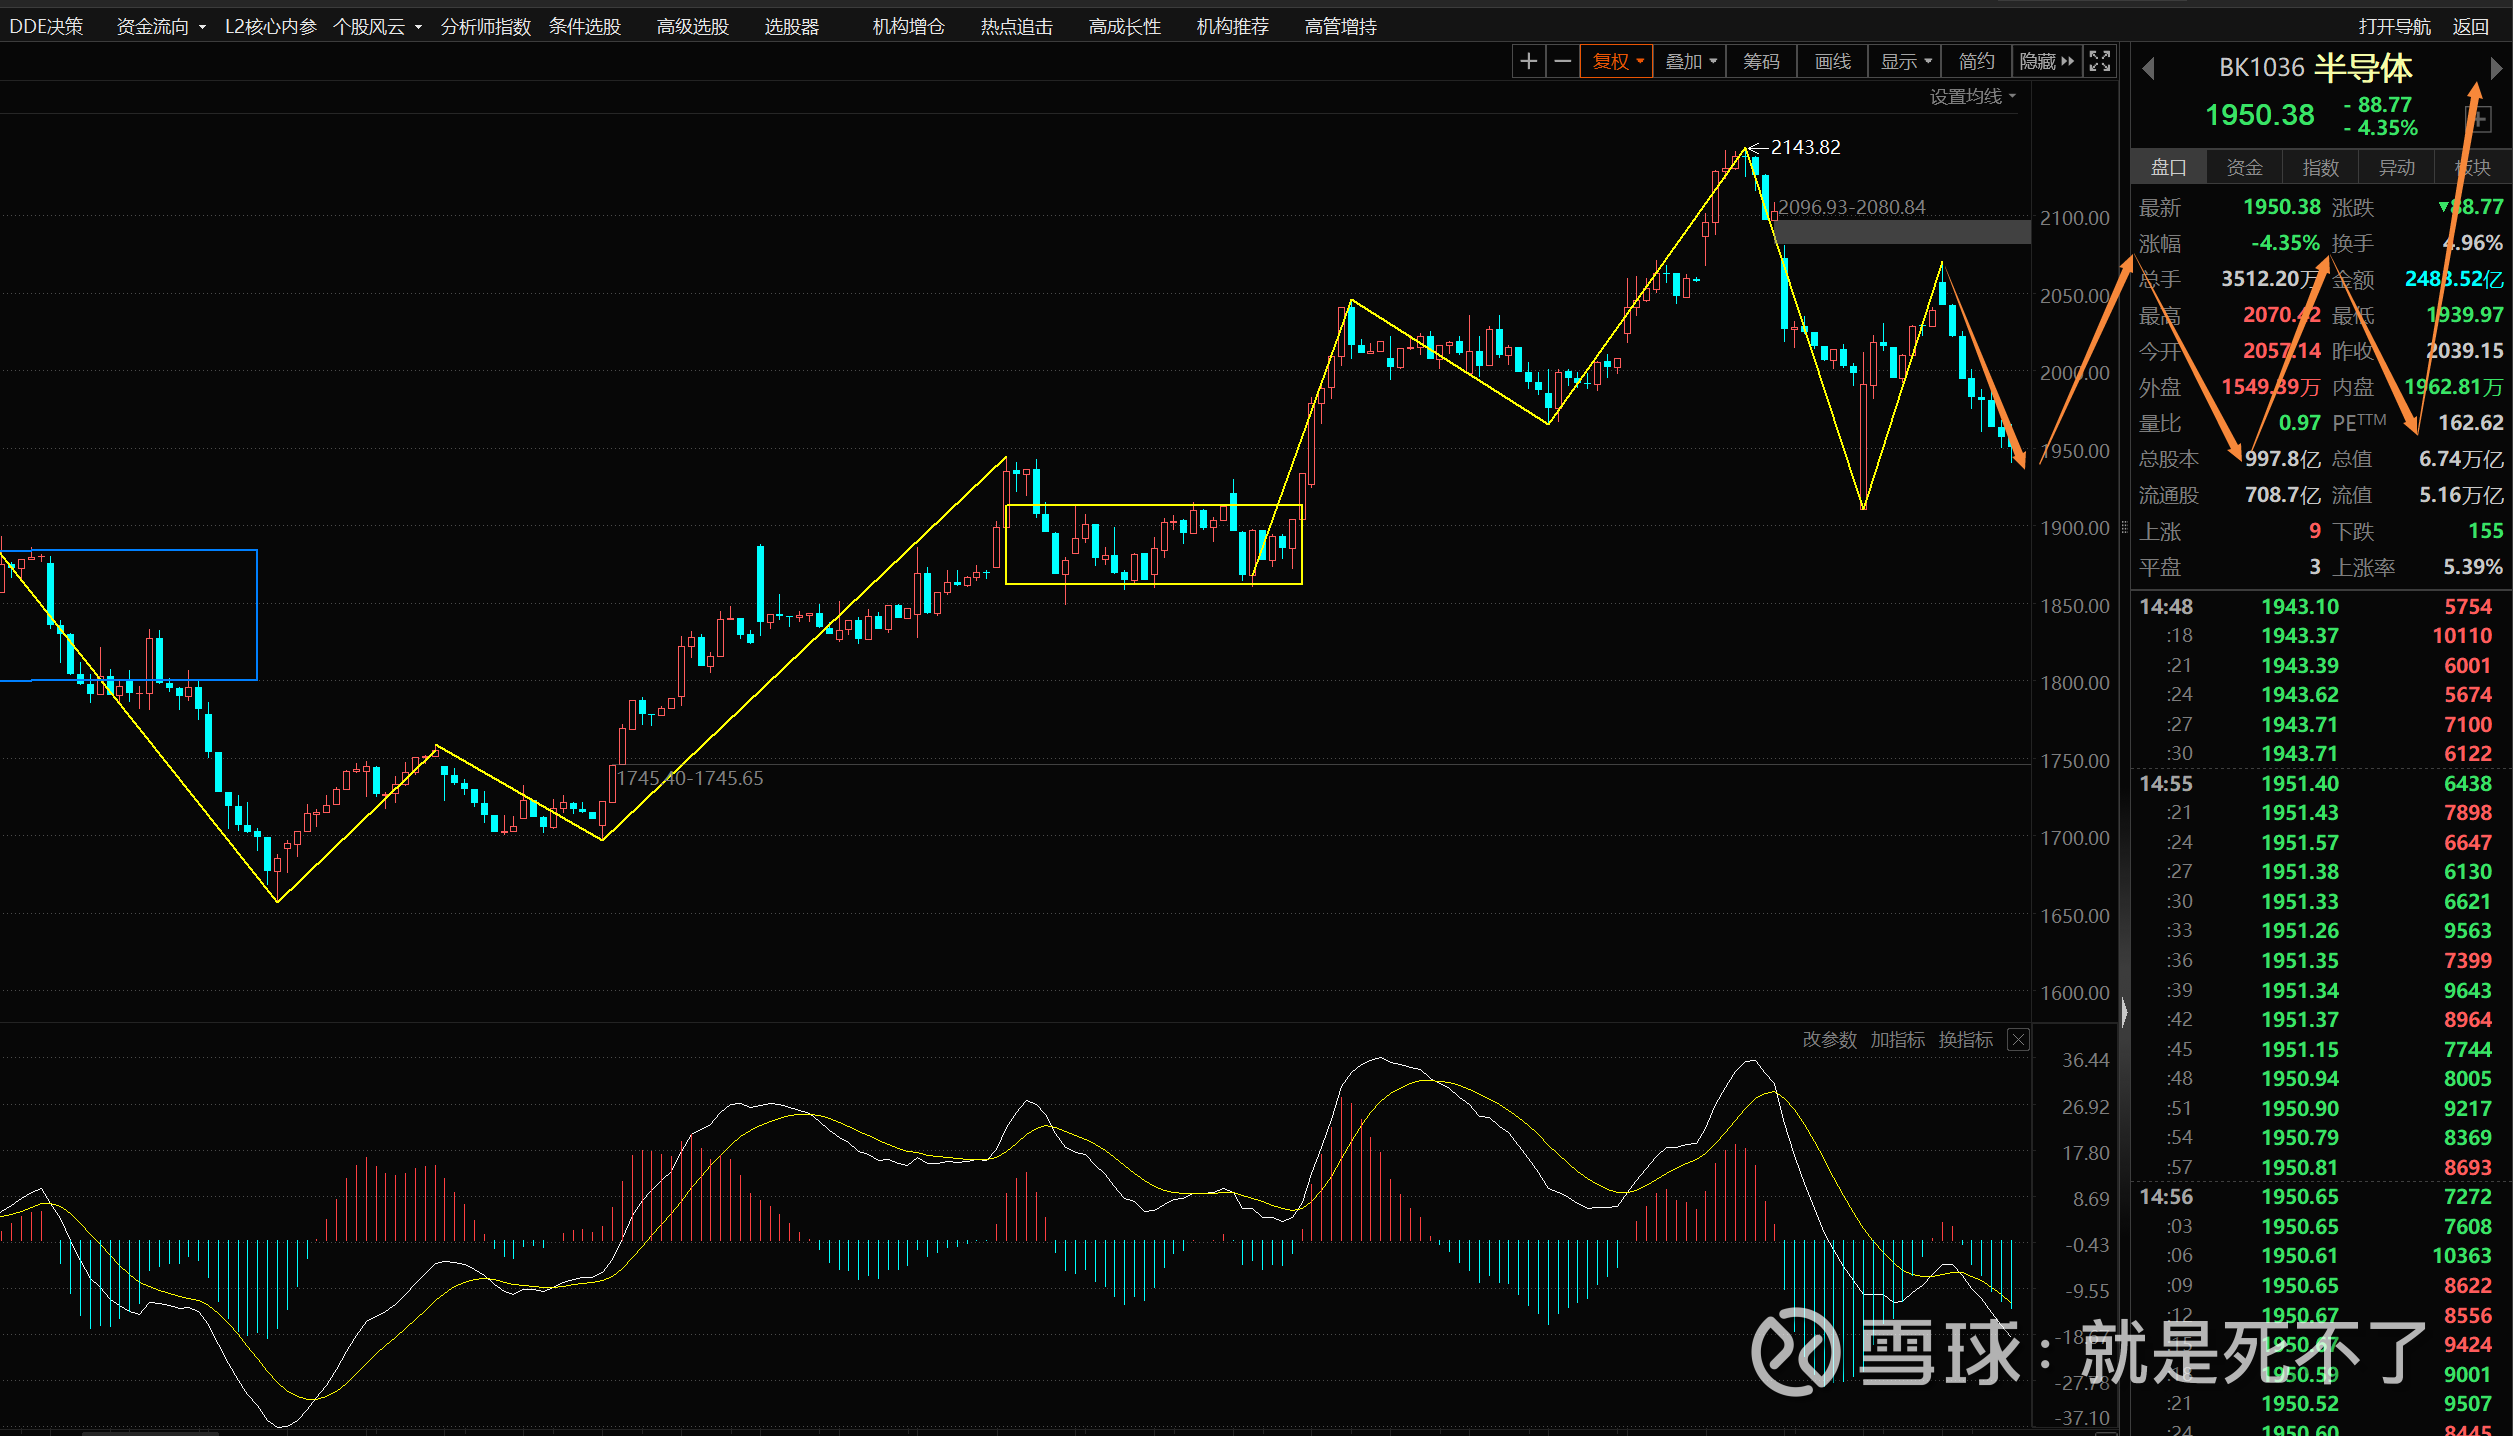Expand the 叠加 overlay dropdown
This screenshot has height=1436, width=2513.
[1690, 62]
